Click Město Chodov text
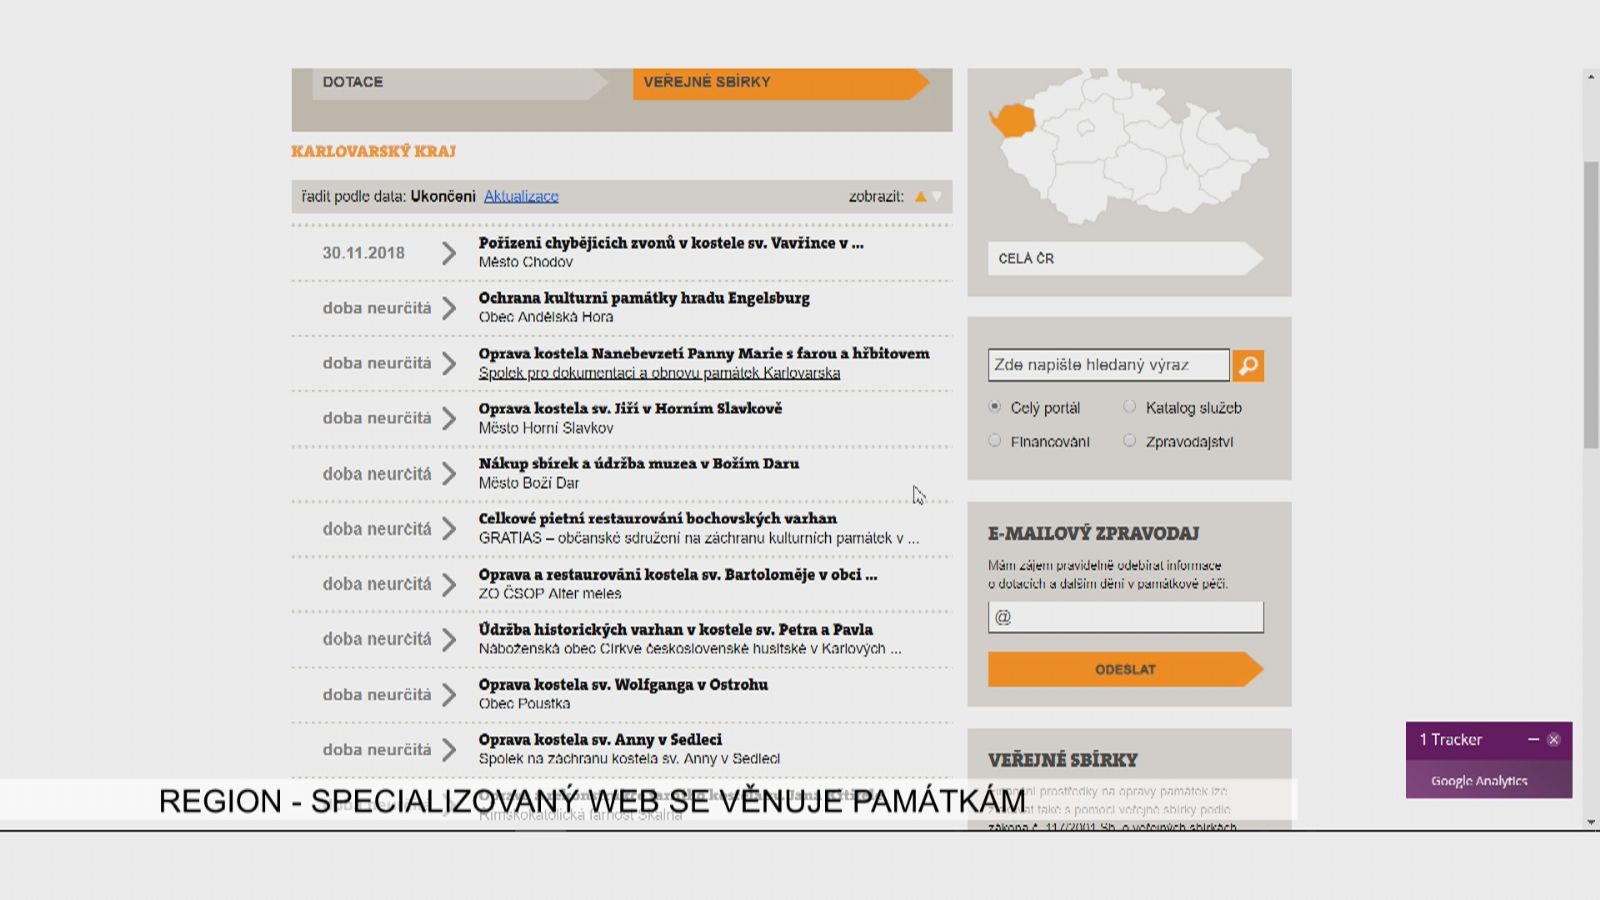The width and height of the screenshot is (1600, 900). (526, 262)
